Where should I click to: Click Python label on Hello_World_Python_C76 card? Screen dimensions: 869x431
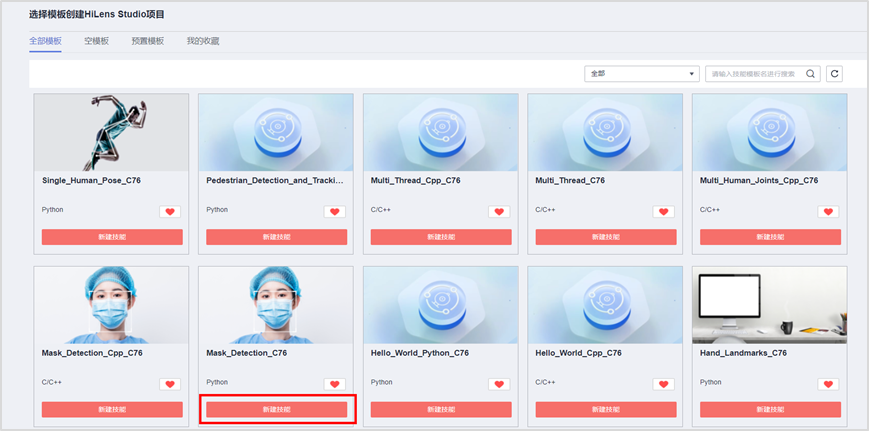tap(381, 382)
